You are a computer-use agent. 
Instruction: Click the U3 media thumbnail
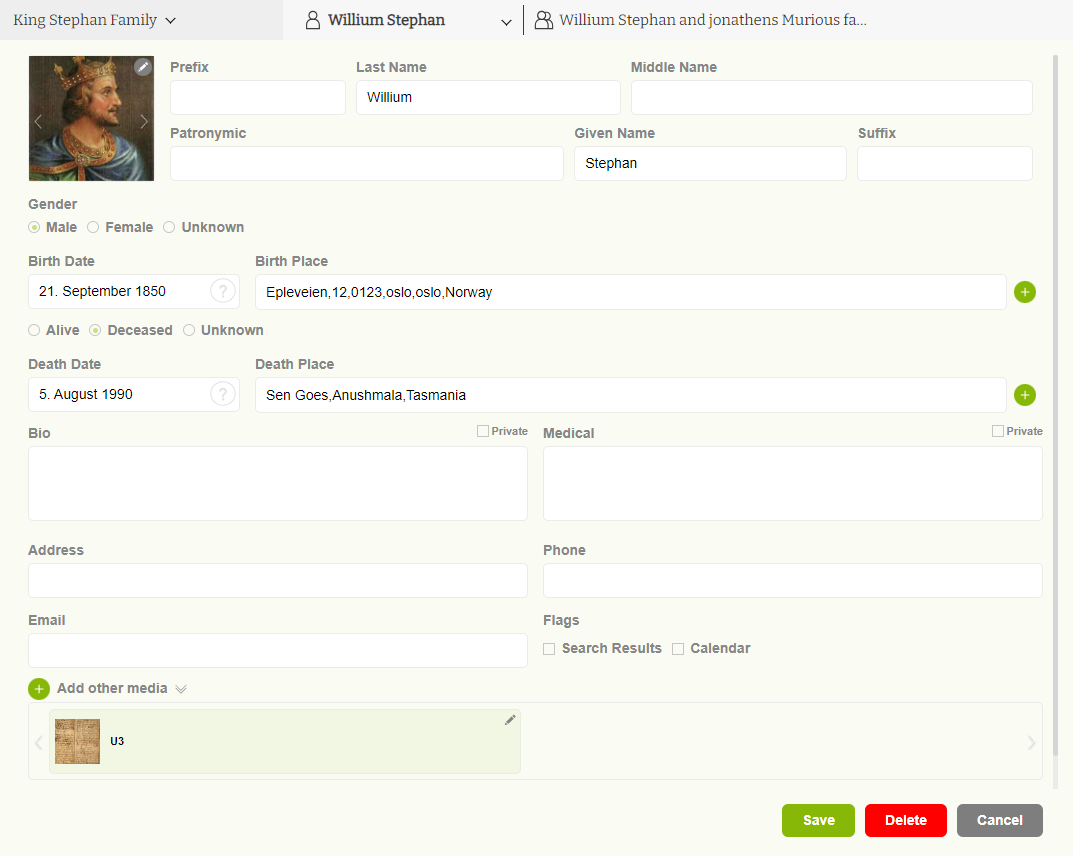pyautogui.click(x=77, y=741)
